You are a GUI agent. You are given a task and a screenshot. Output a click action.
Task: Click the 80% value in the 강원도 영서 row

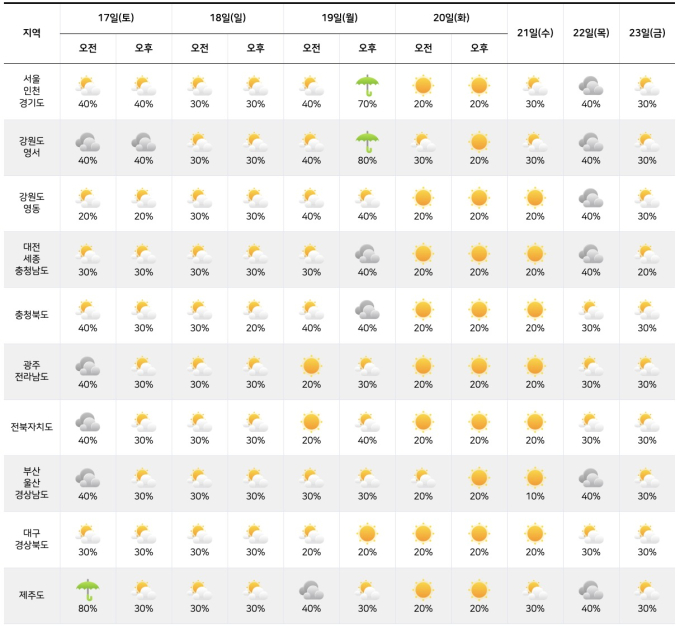coord(367,160)
